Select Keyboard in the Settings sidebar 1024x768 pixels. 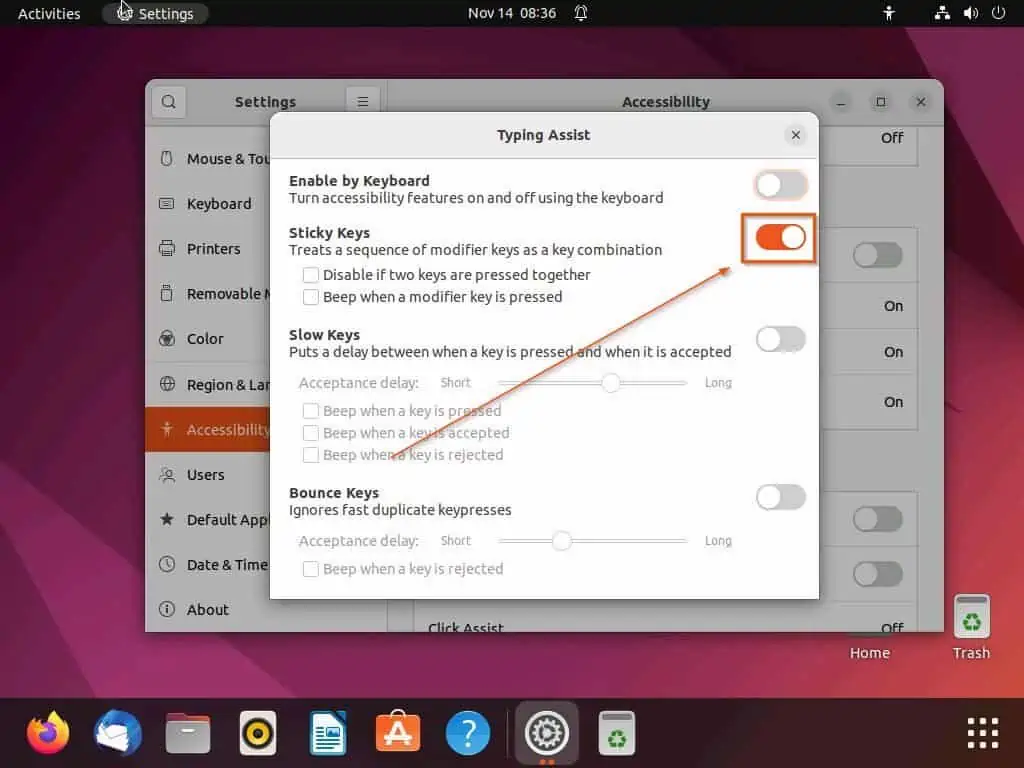coord(219,204)
